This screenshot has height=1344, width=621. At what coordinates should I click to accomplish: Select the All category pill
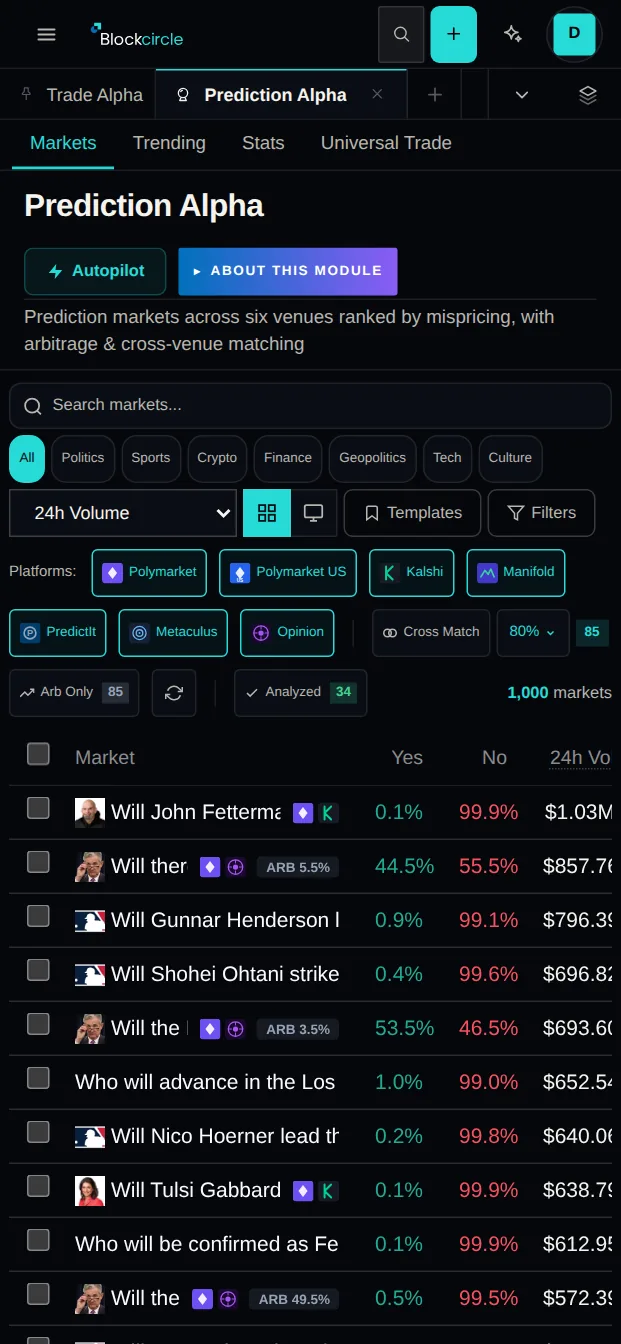pos(27,458)
